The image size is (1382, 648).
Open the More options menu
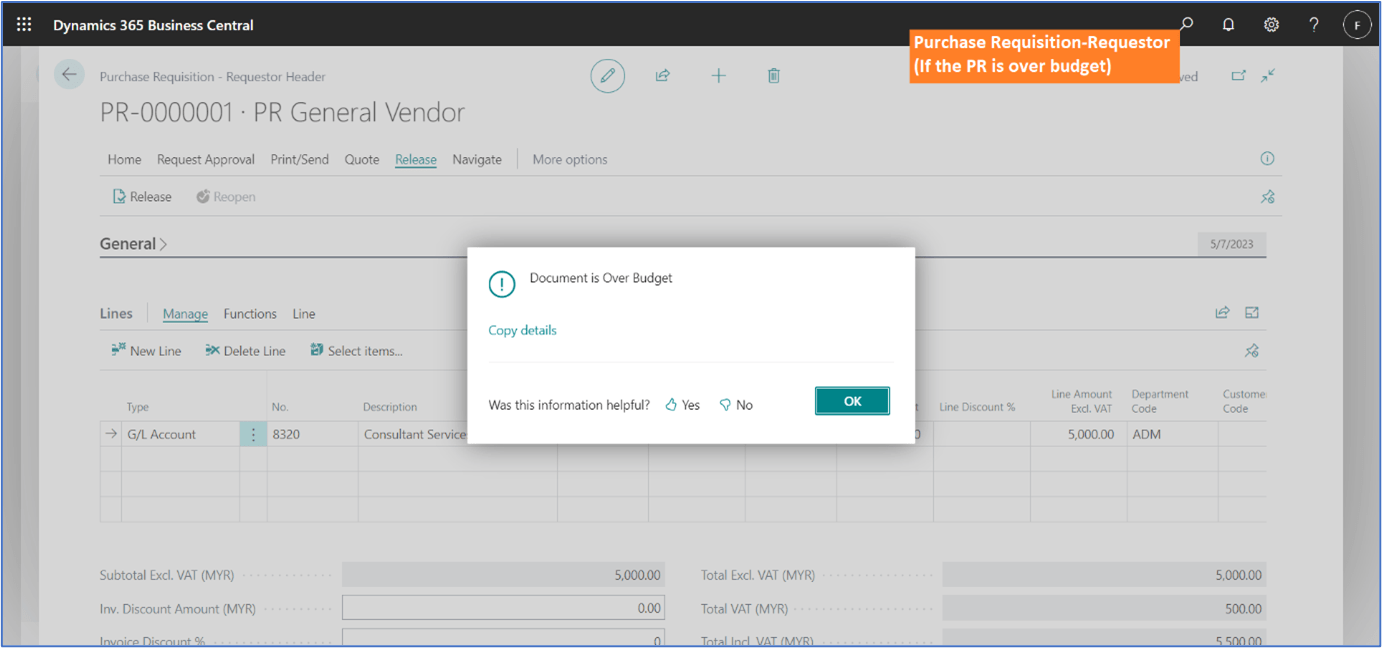(570, 159)
